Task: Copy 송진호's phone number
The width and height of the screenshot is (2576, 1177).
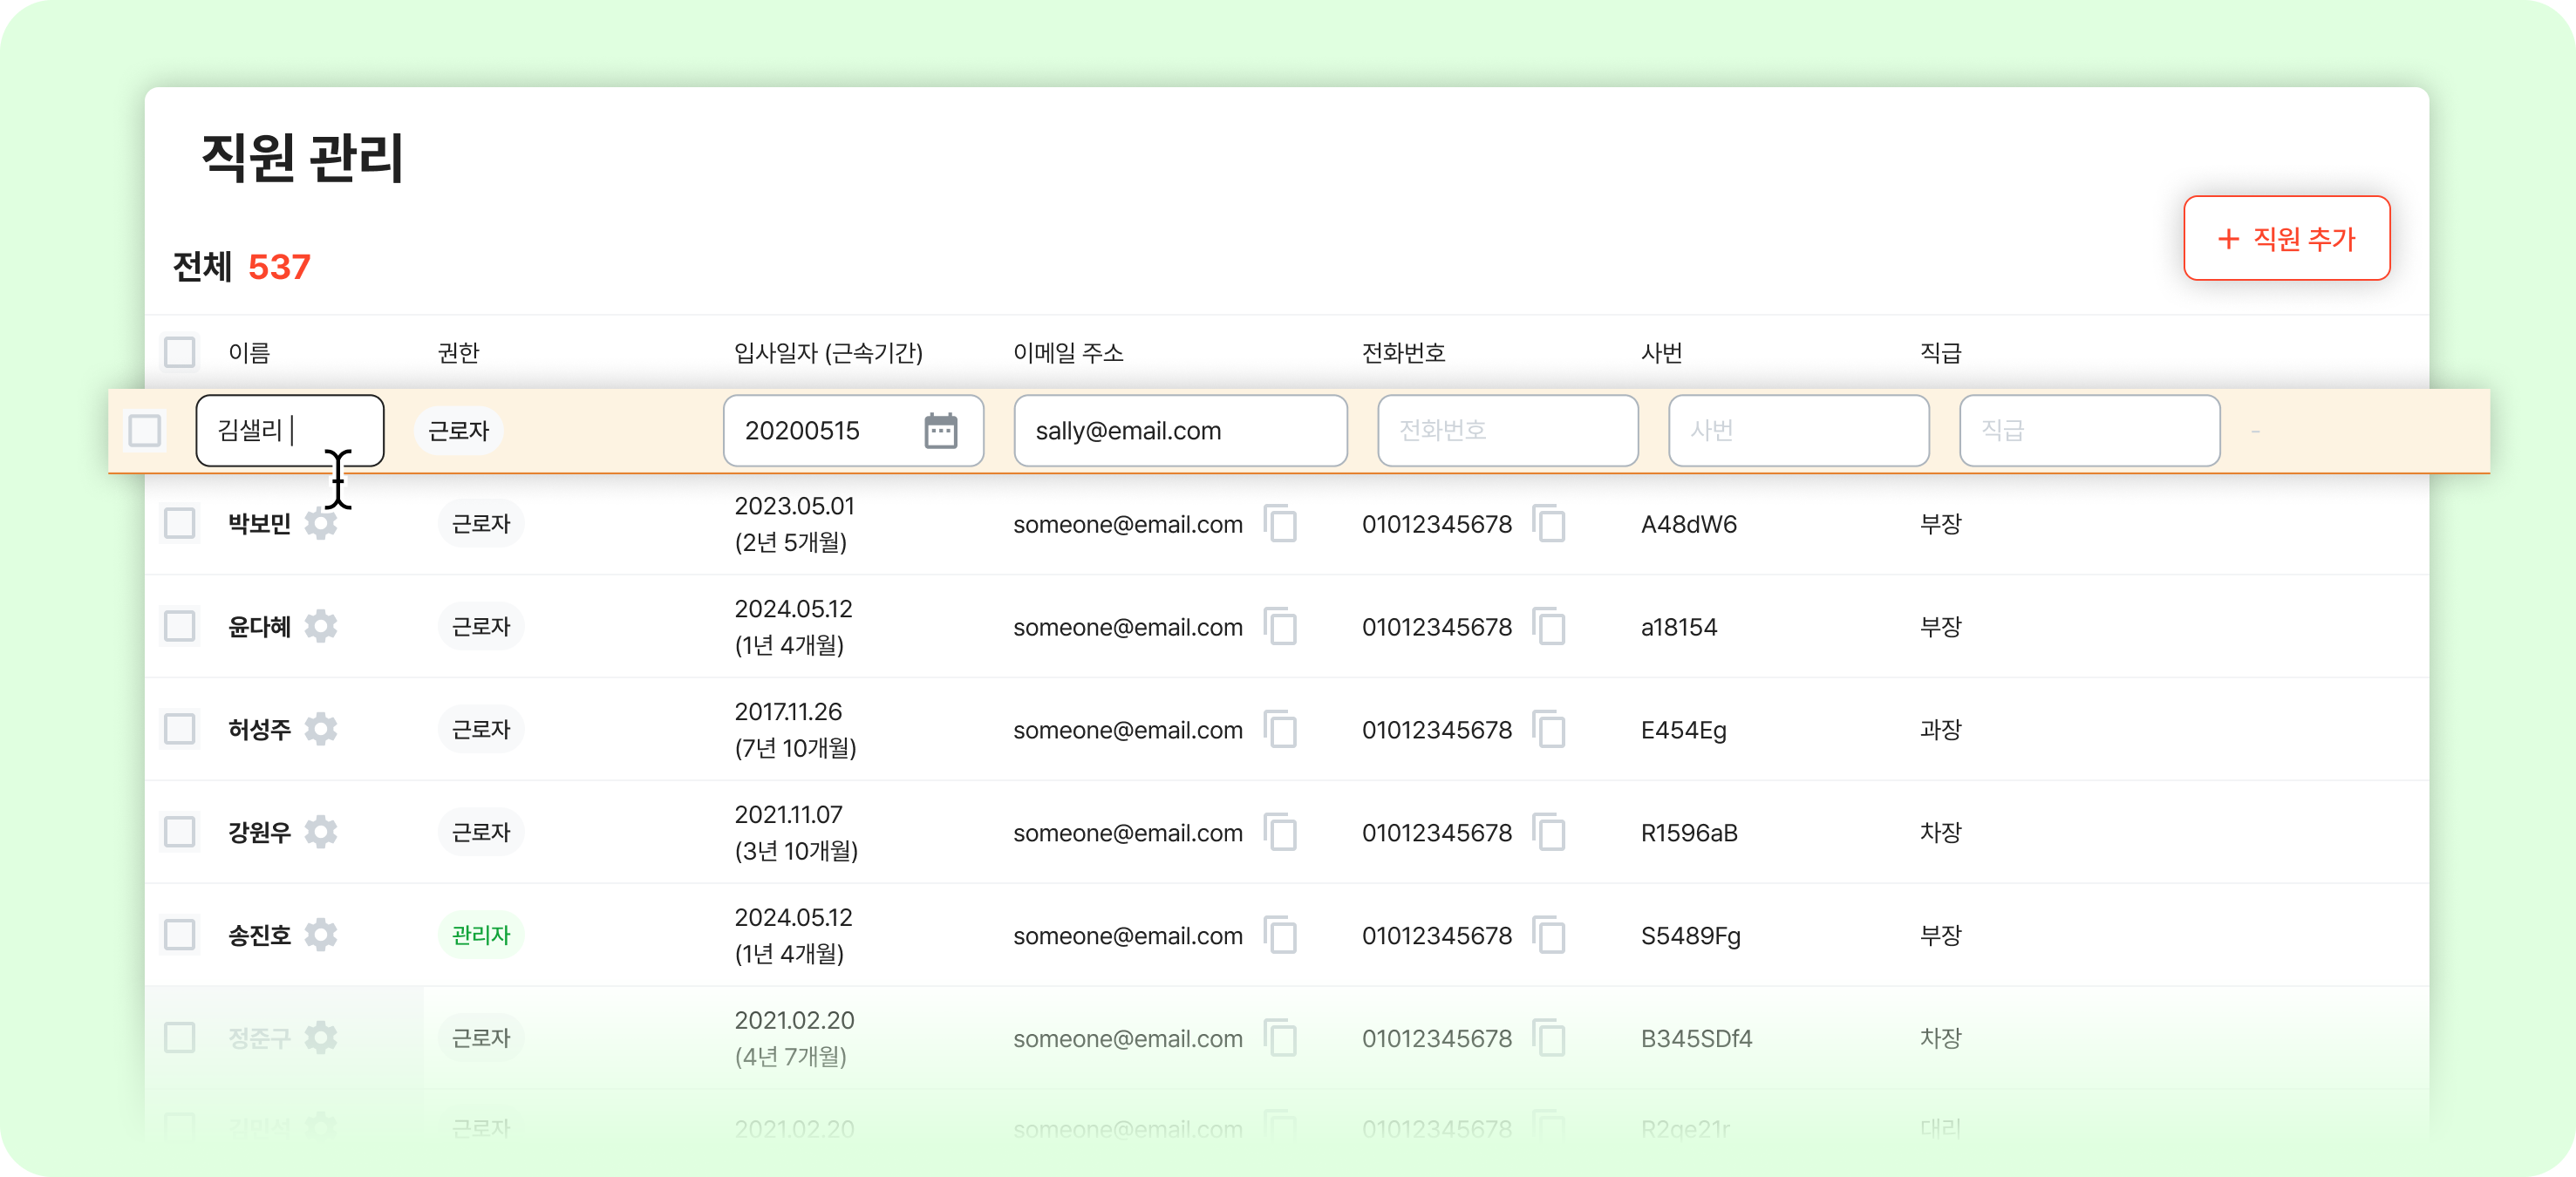Action: click(x=1549, y=935)
